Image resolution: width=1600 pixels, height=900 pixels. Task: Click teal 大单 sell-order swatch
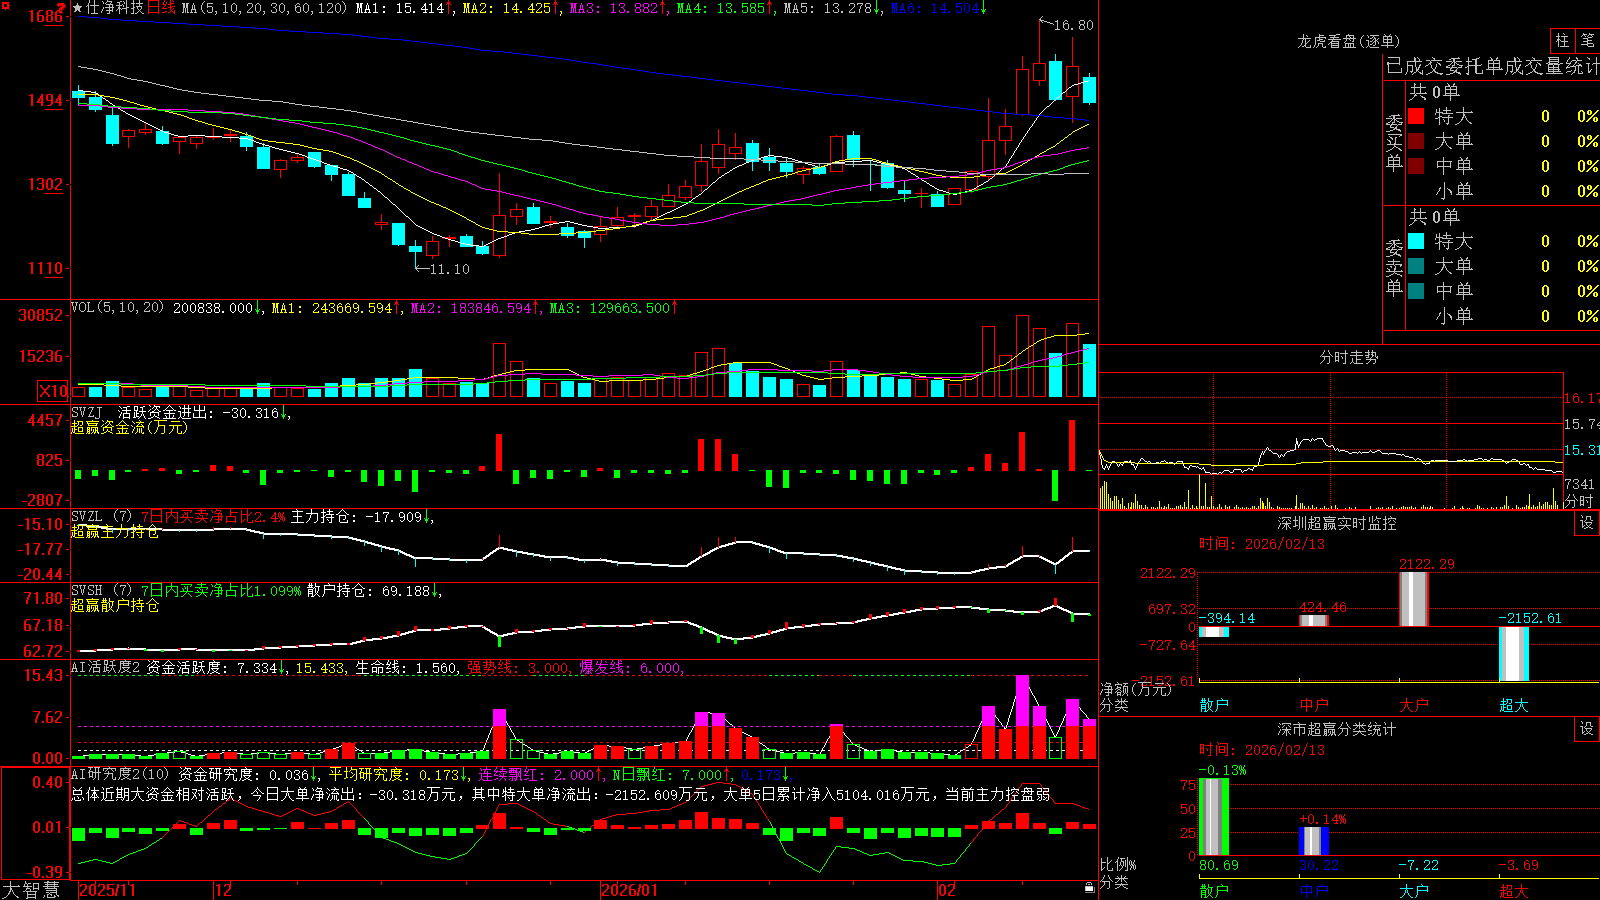(x=1416, y=266)
